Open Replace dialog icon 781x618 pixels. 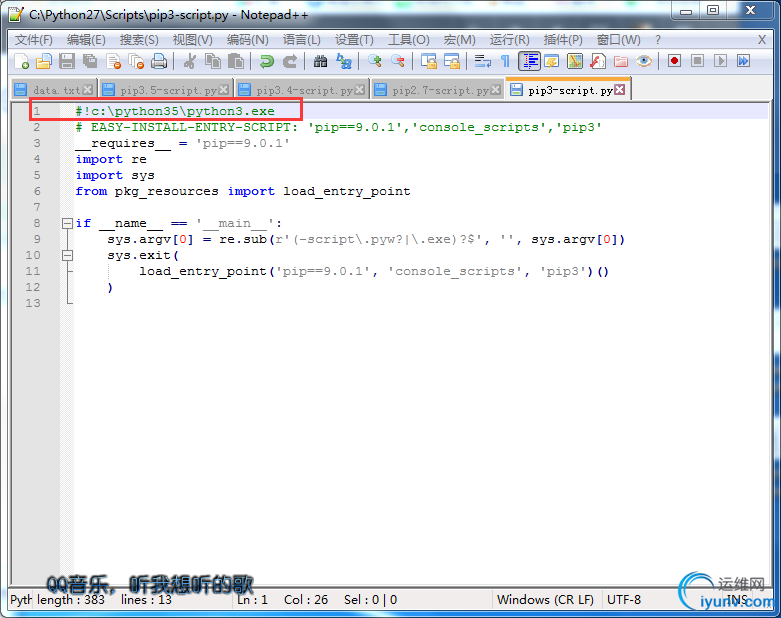tap(344, 61)
